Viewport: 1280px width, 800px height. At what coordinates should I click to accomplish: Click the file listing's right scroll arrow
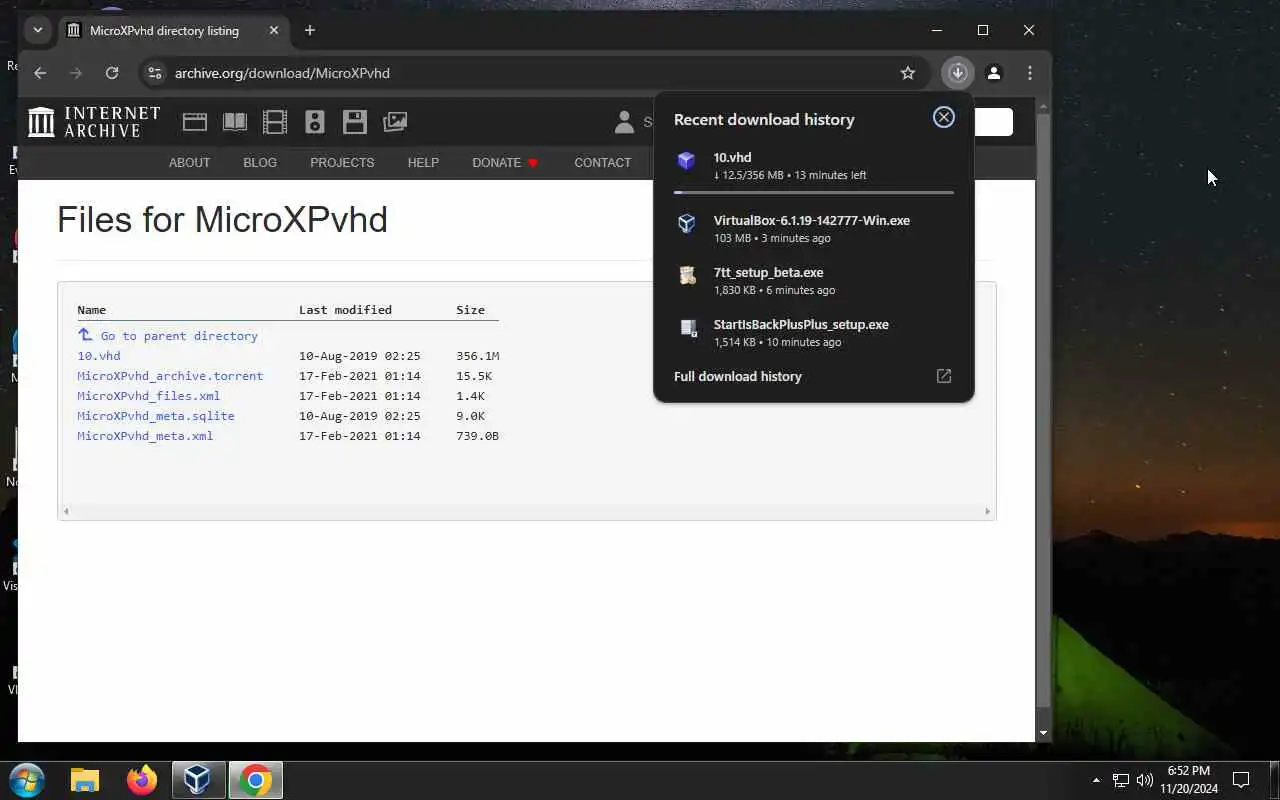(x=988, y=511)
